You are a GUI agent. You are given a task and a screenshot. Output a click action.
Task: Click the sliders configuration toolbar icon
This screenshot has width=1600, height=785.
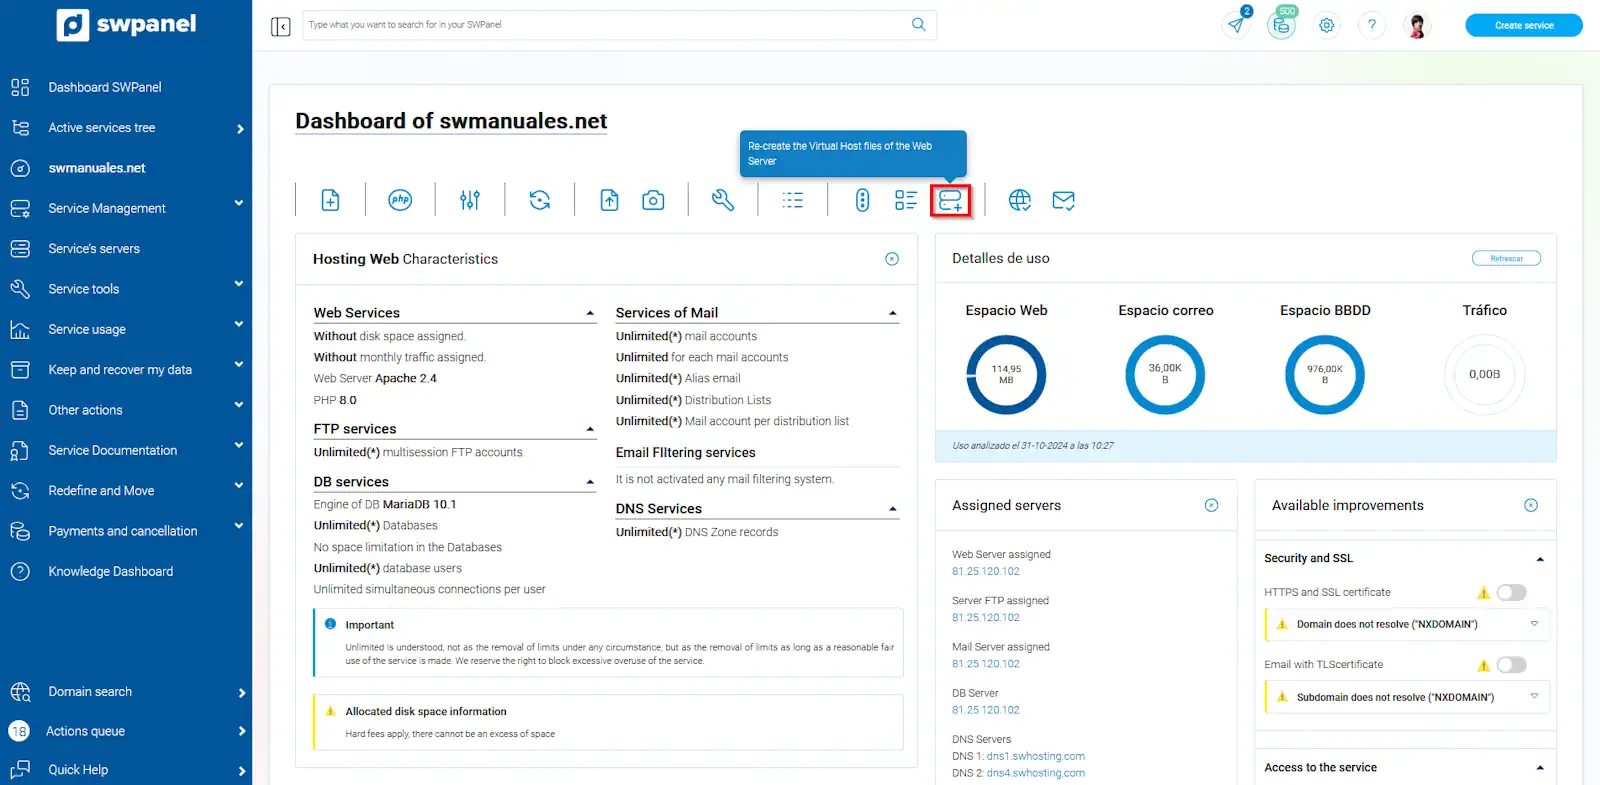pyautogui.click(x=470, y=200)
